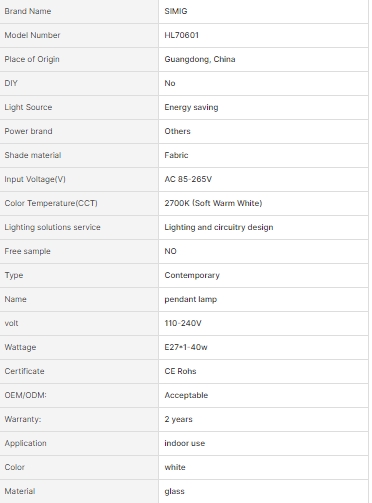Click the pendant lamp name value
The image size is (372, 503).
point(191,299)
